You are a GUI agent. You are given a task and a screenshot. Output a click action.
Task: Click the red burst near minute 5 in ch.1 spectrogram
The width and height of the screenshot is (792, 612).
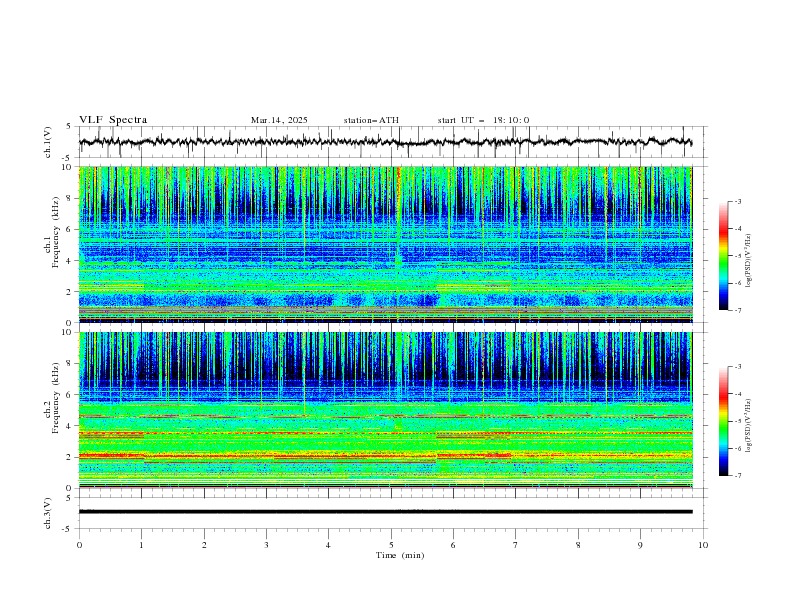399,187
